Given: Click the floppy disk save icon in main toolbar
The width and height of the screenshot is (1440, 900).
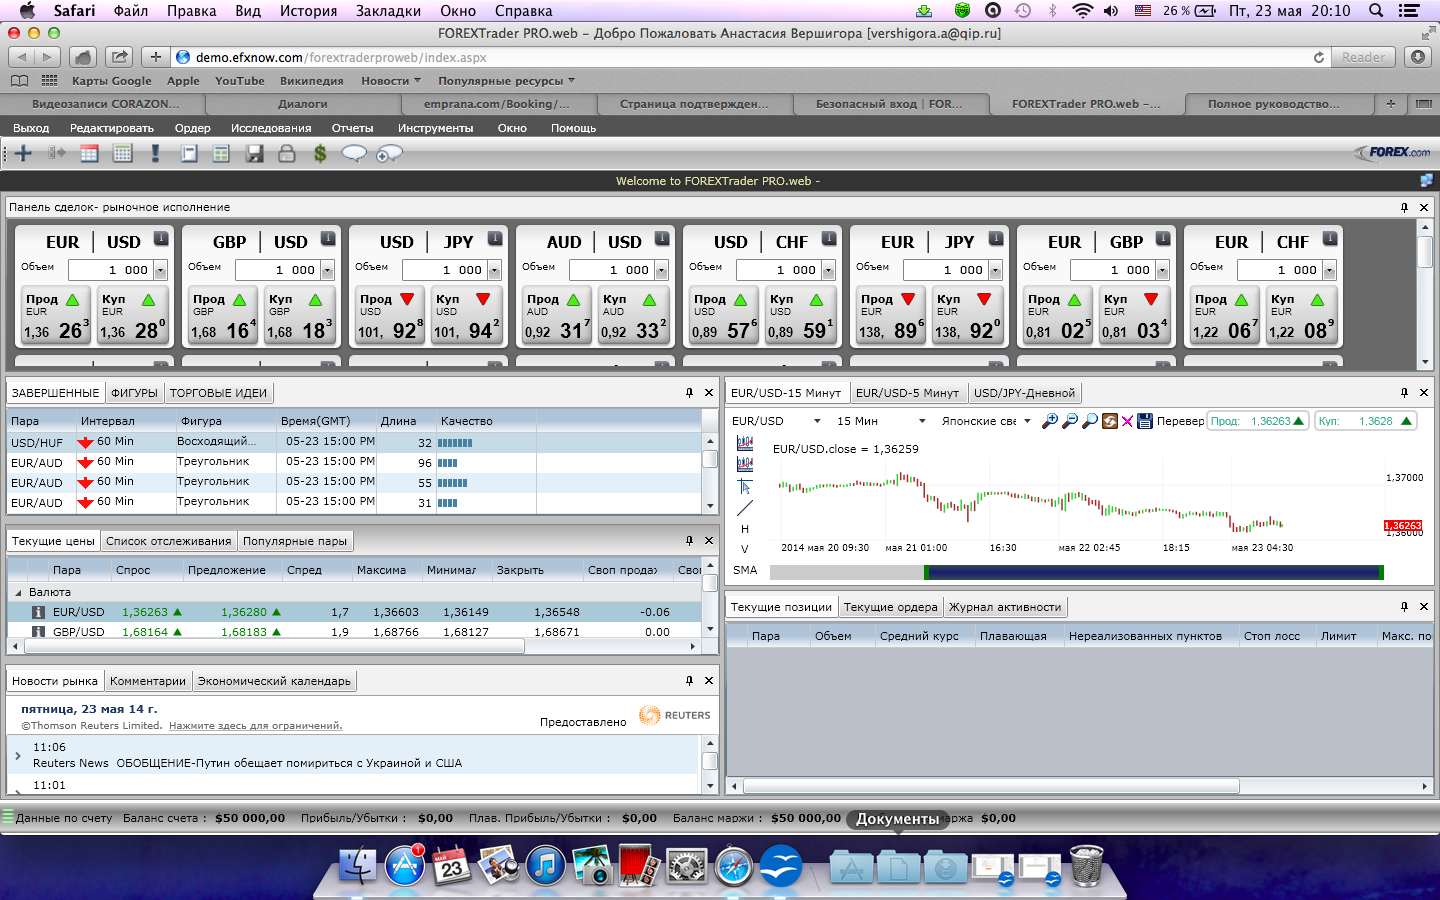Looking at the screenshot, I should point(255,153).
